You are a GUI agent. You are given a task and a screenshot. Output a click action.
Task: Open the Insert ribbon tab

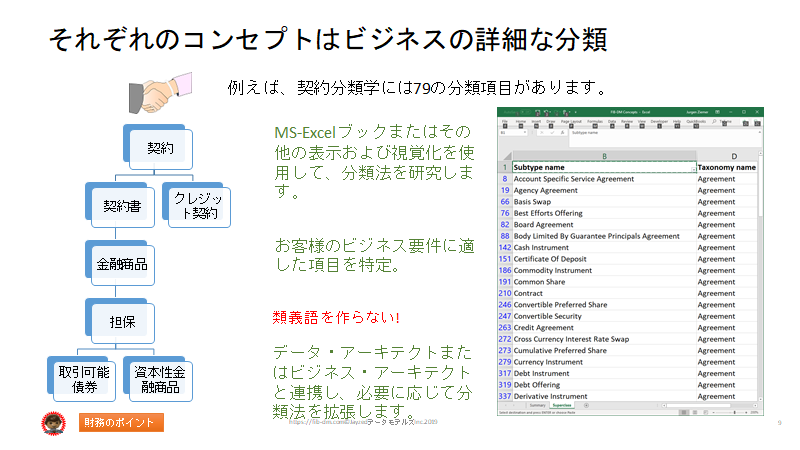pos(536,121)
